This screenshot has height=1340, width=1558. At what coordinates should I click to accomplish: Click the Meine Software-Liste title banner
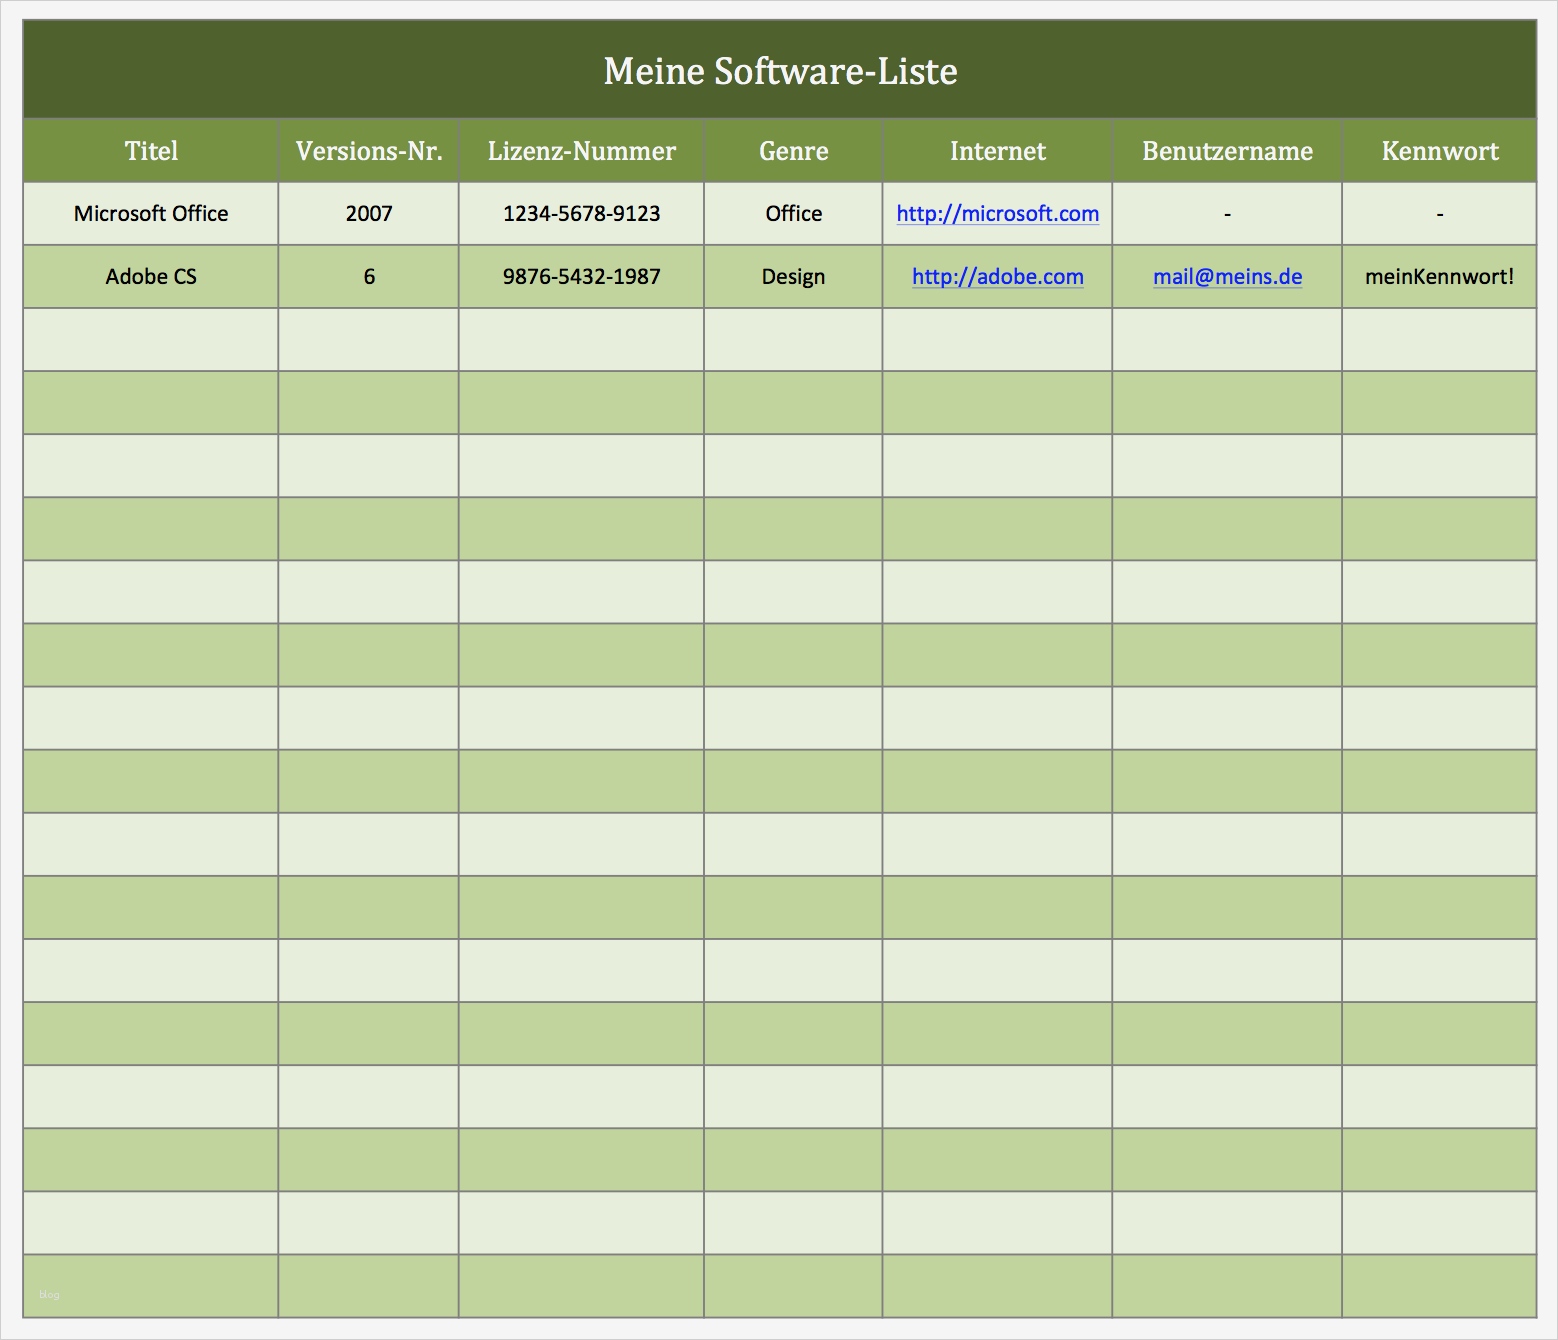point(780,70)
